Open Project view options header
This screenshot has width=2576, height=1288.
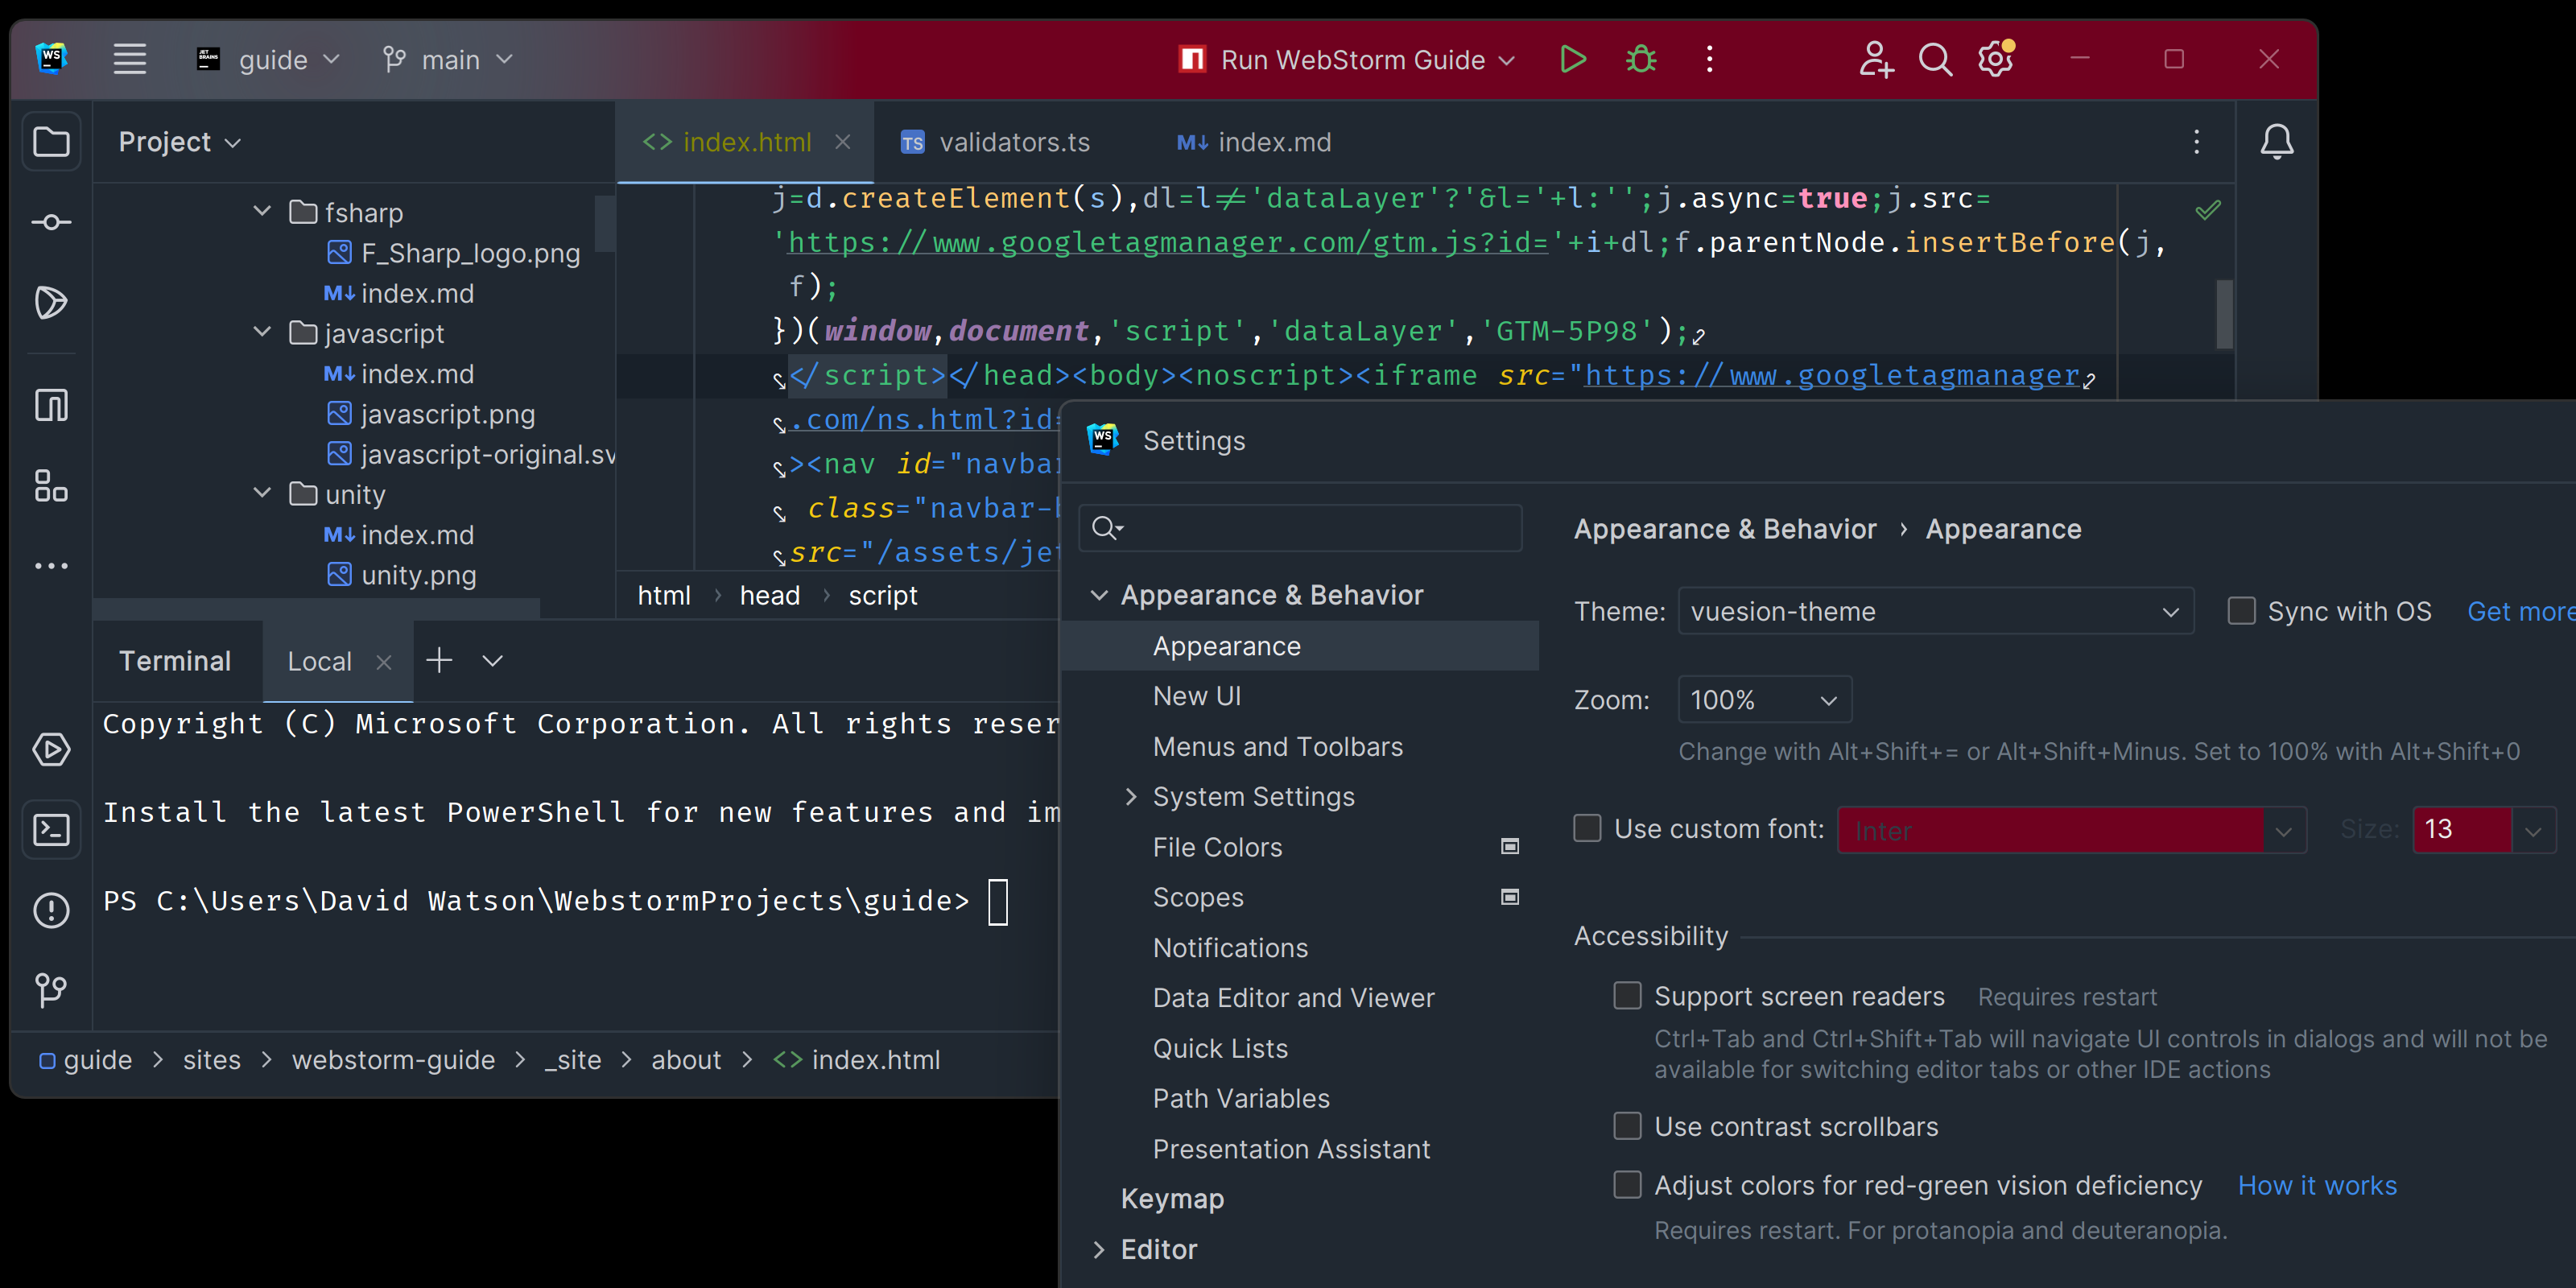coord(180,142)
